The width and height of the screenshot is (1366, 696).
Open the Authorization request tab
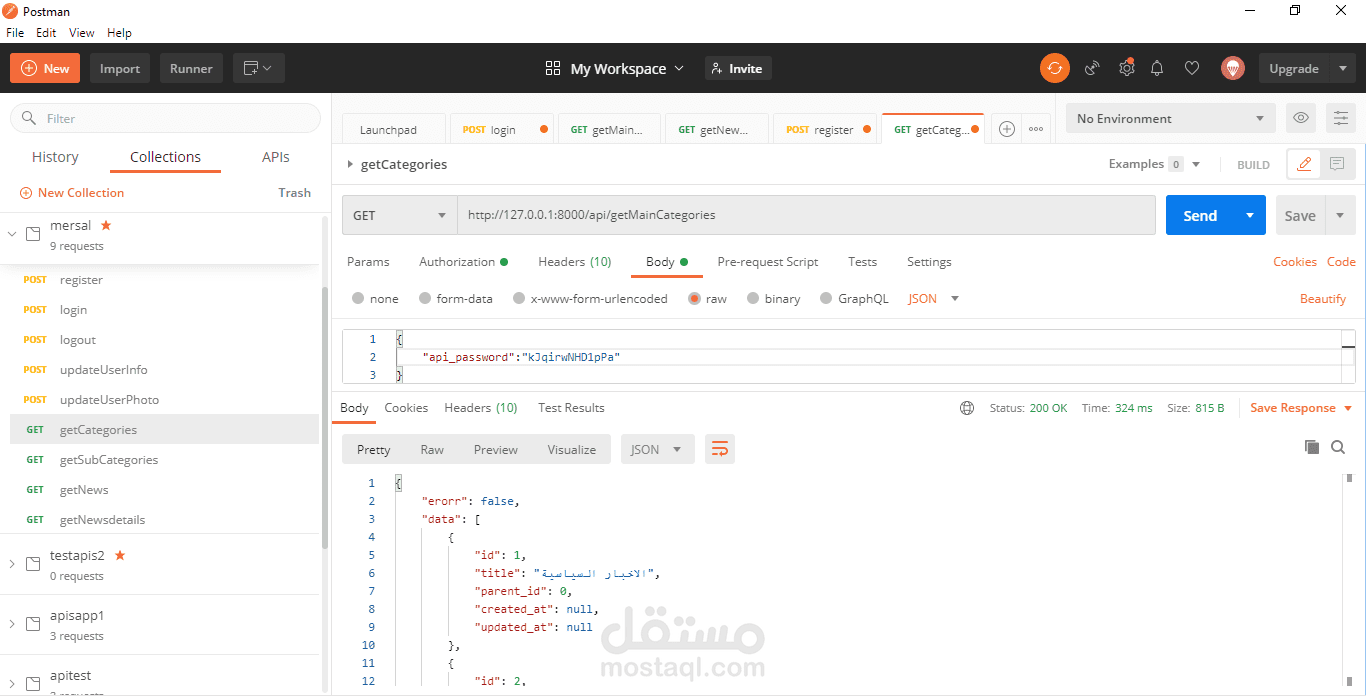click(x=463, y=262)
